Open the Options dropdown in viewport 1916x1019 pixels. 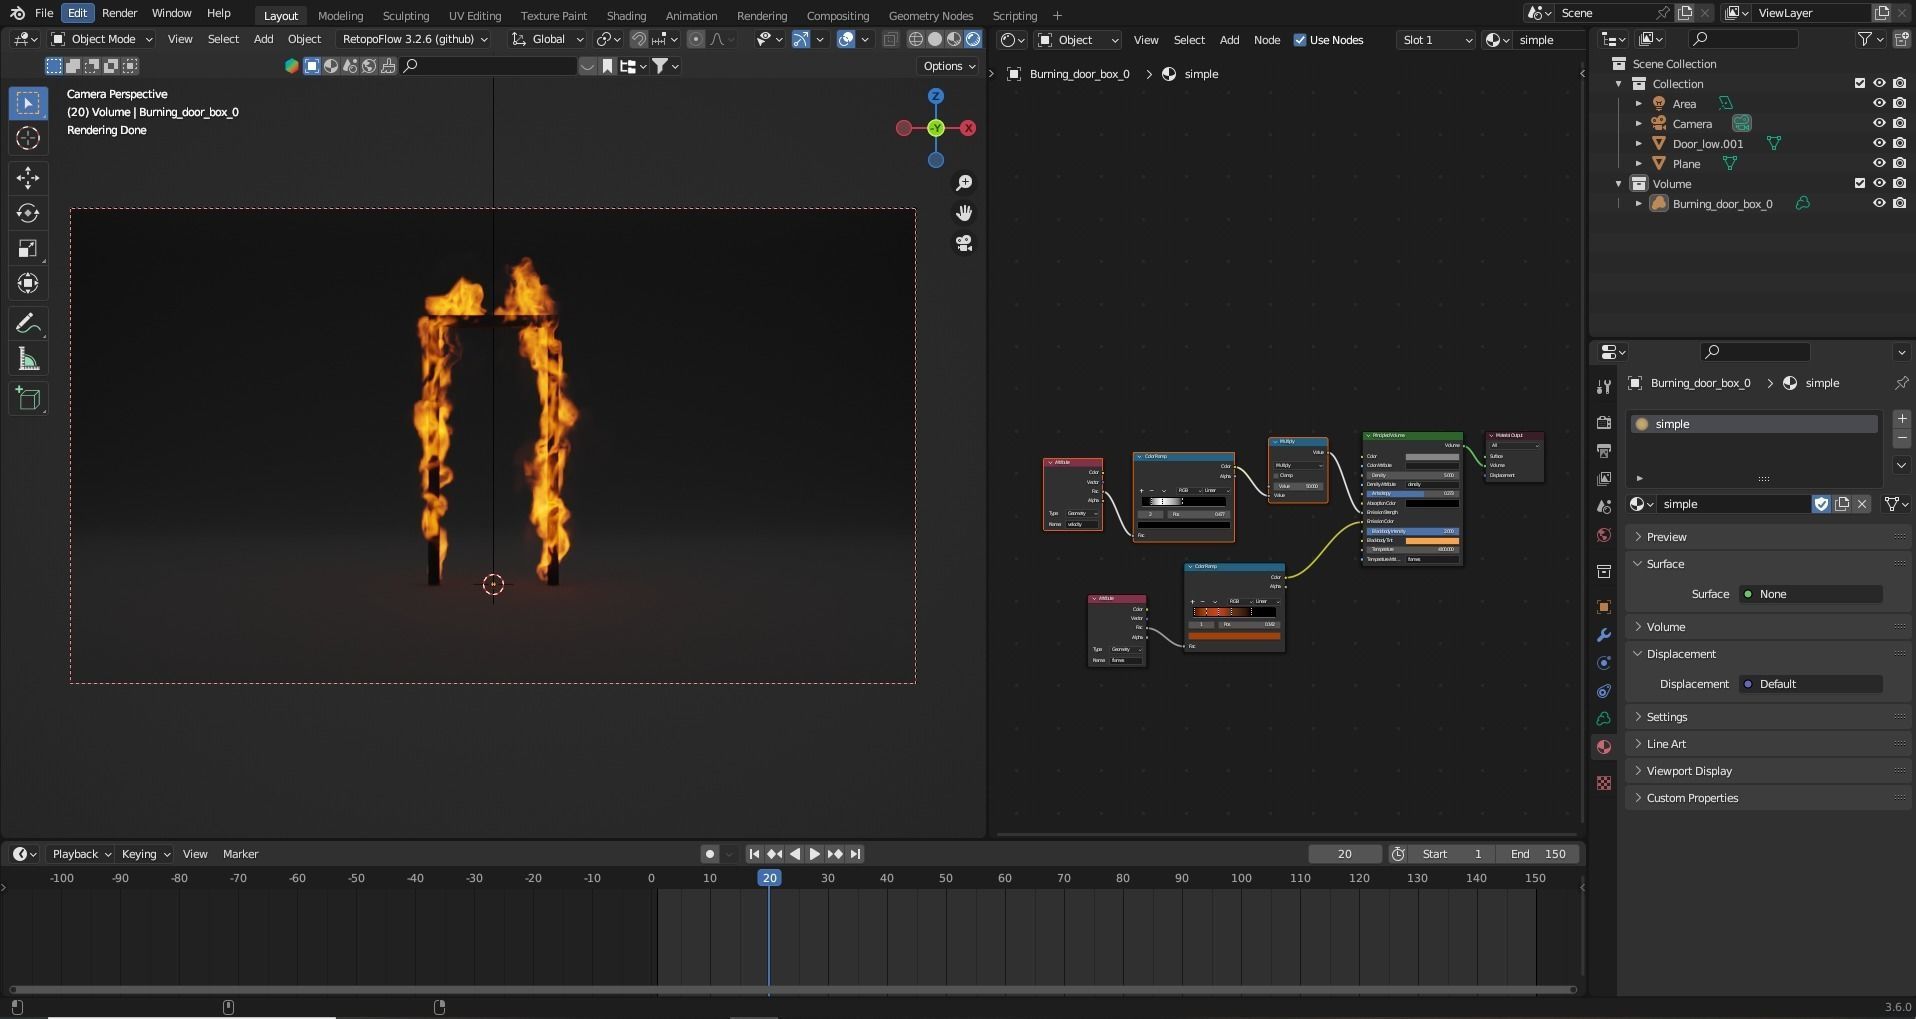(949, 66)
